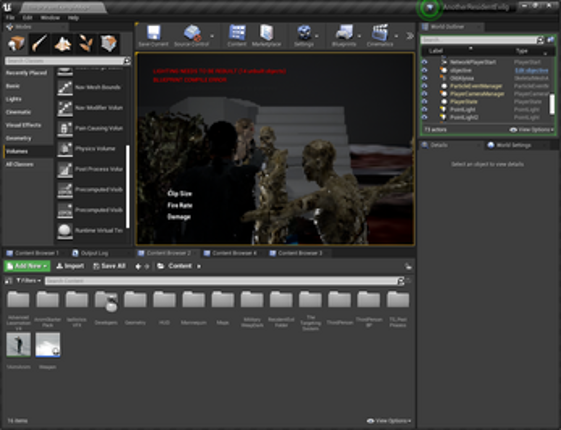Screen dimensions: 561x430
Task: Select the All Classes category
Action: [20, 165]
